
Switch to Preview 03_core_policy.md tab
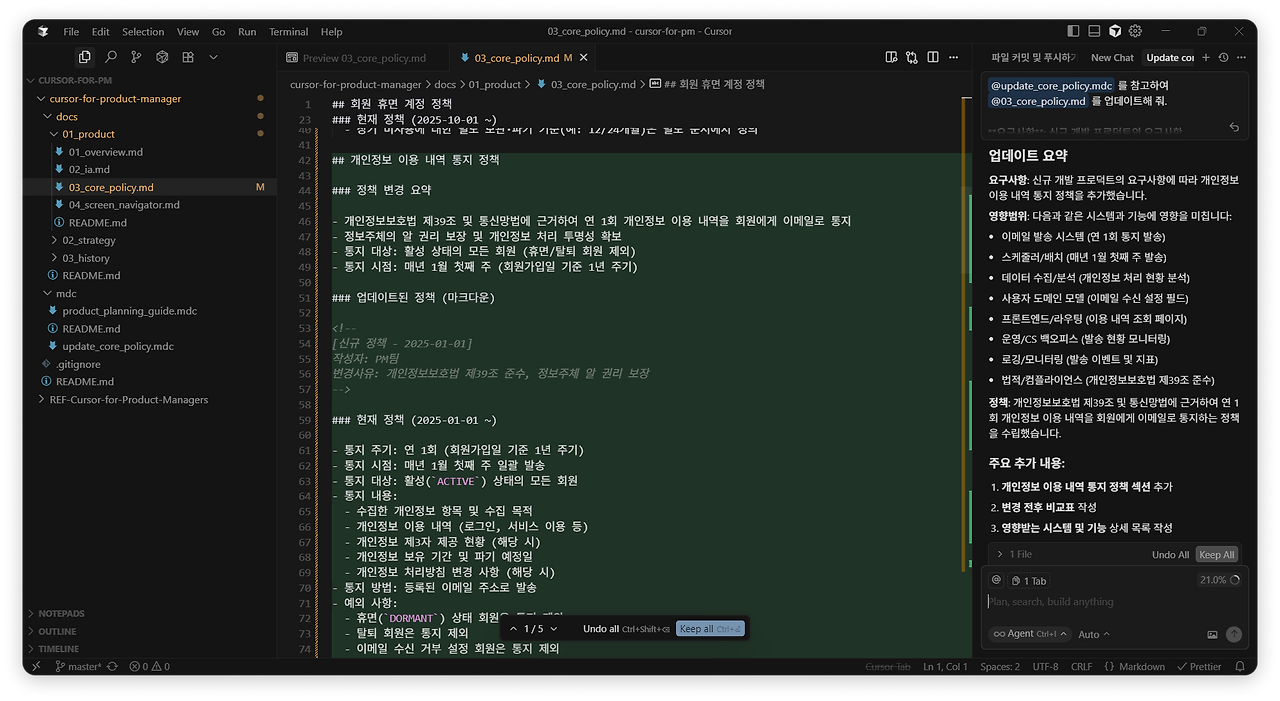[363, 58]
